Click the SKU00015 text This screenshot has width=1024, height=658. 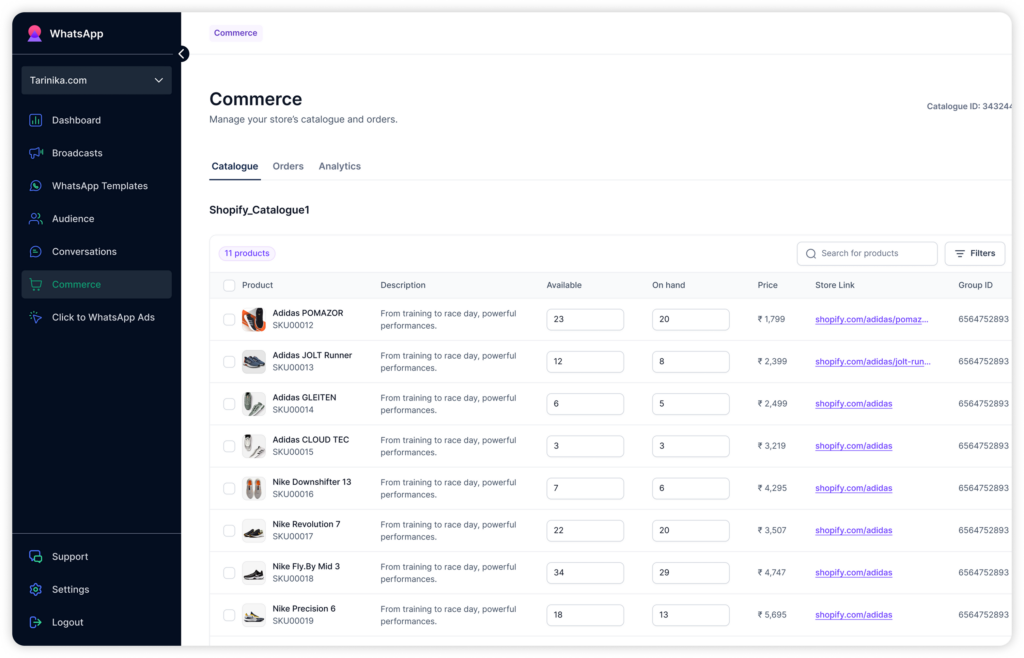293,452
